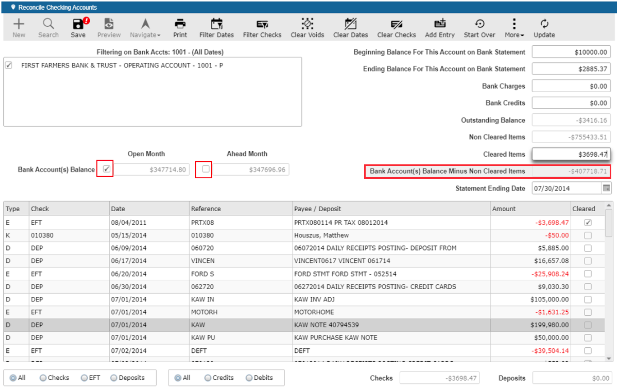The width and height of the screenshot is (617, 391).
Task: Open Filter Dates
Action: coord(216,28)
